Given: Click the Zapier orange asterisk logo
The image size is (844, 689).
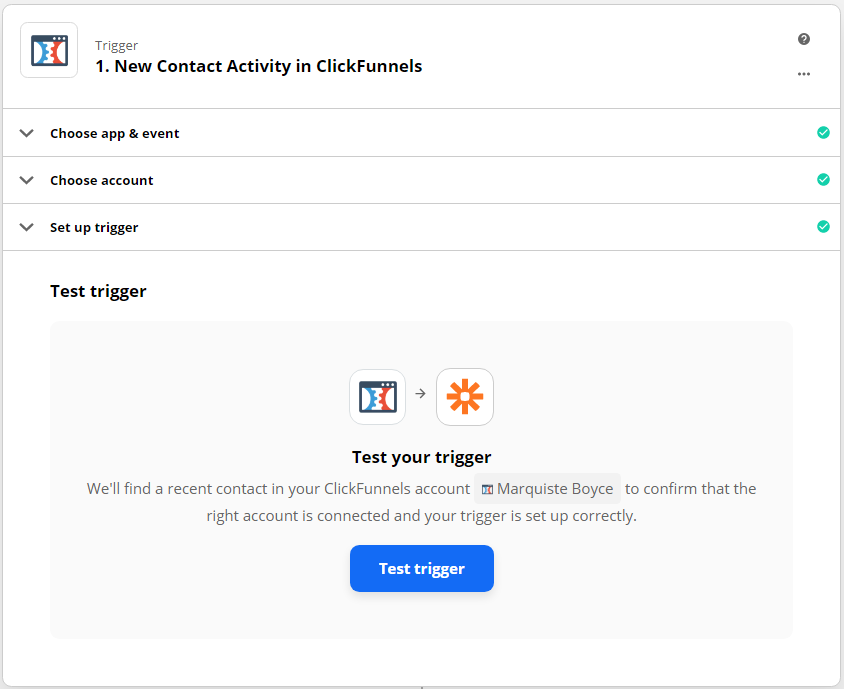Looking at the screenshot, I should pos(465,397).
